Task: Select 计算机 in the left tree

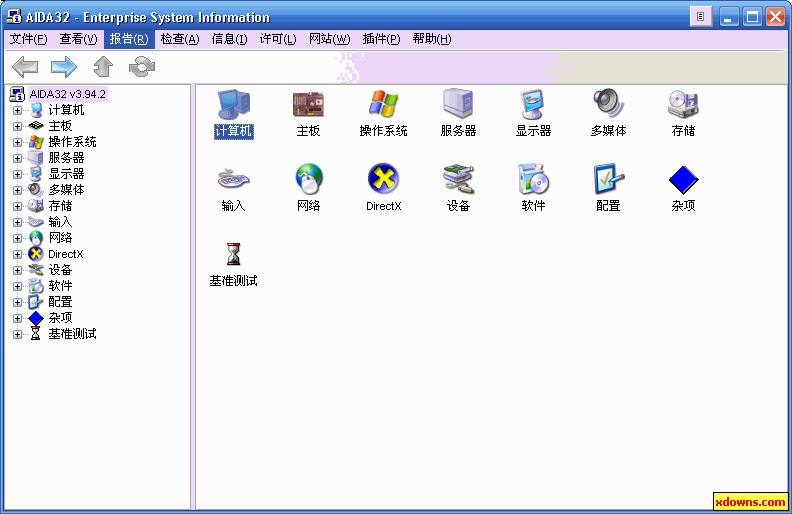Action: [66, 110]
